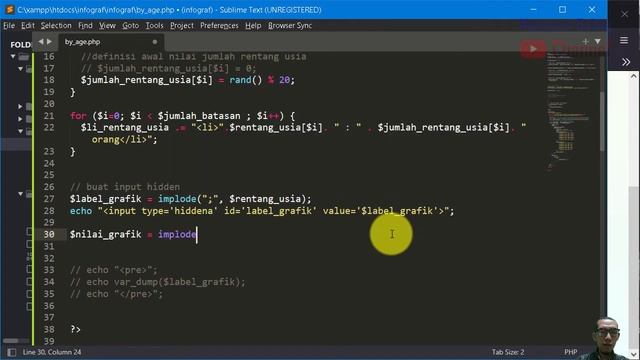Click Line 30, Column 24 status text
The image size is (640, 360).
pos(52,352)
